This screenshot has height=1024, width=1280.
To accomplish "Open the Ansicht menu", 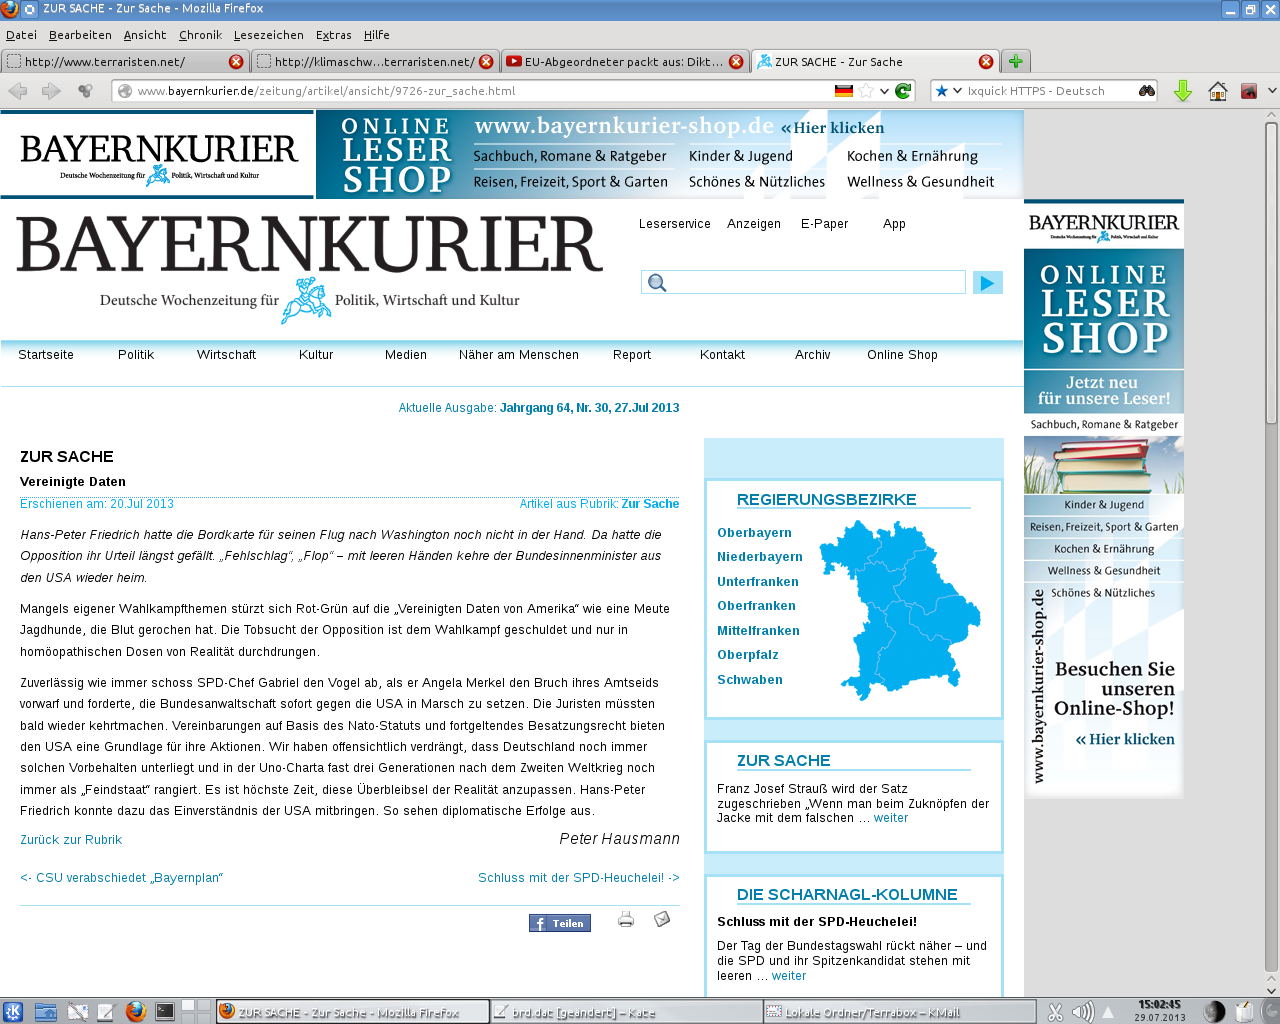I will (145, 35).
